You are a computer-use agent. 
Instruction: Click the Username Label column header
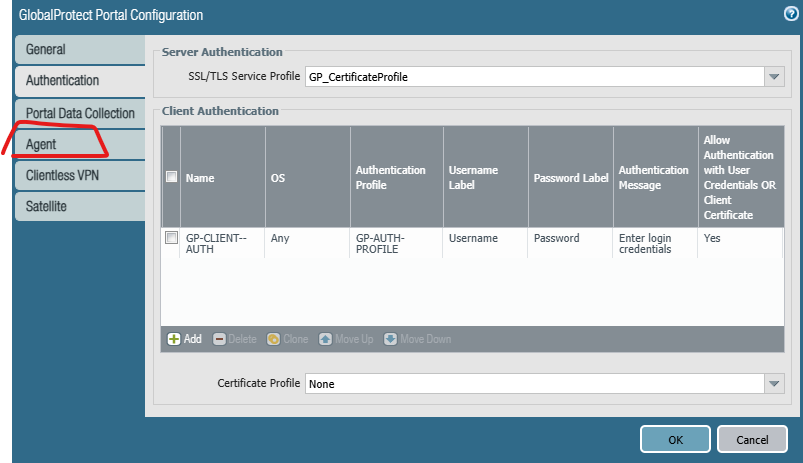[485, 177]
